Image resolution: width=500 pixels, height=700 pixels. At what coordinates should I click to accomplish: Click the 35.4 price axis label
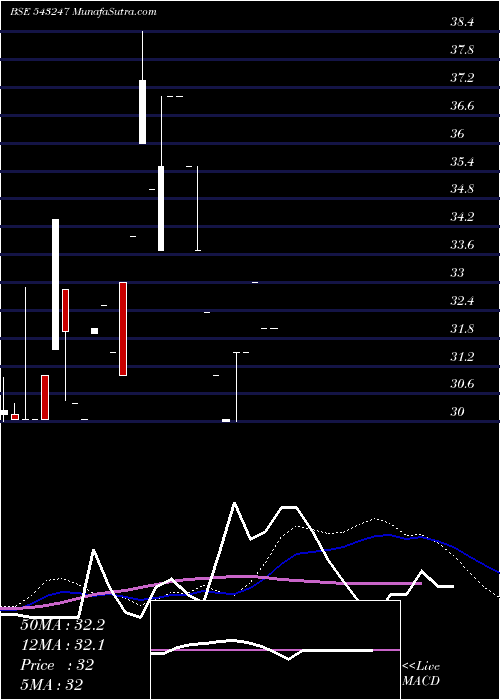click(x=462, y=162)
